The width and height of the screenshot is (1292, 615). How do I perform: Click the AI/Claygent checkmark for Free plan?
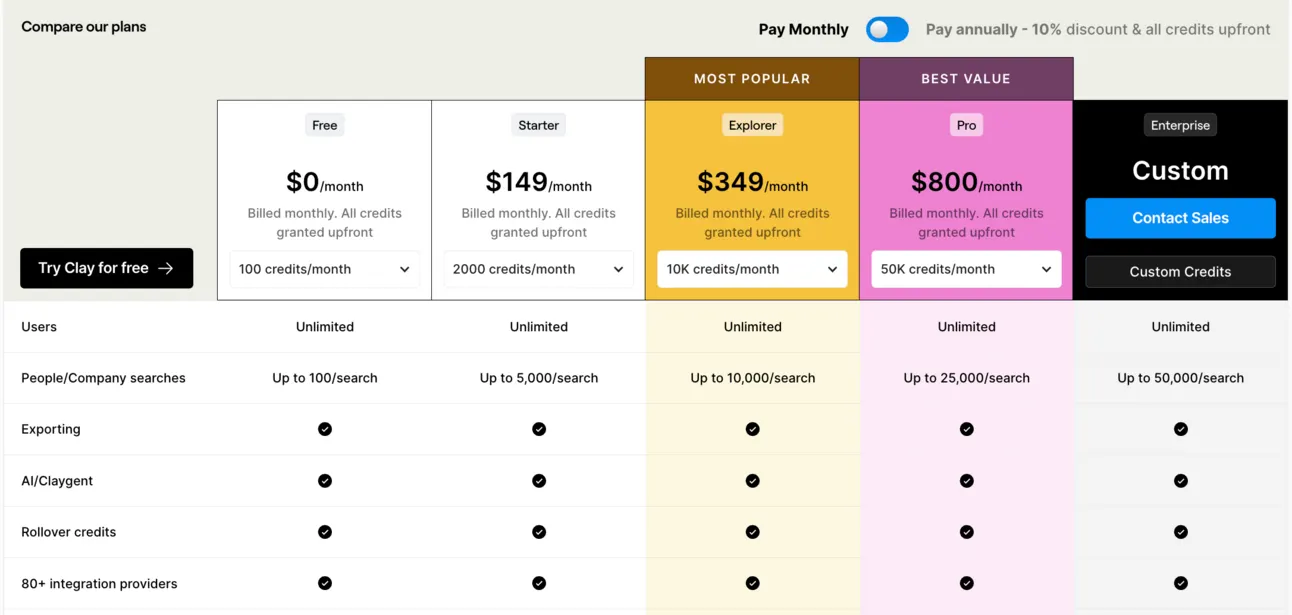pyautogui.click(x=325, y=481)
